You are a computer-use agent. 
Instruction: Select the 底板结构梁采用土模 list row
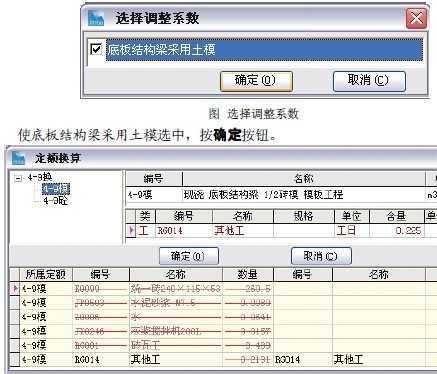coord(264,50)
